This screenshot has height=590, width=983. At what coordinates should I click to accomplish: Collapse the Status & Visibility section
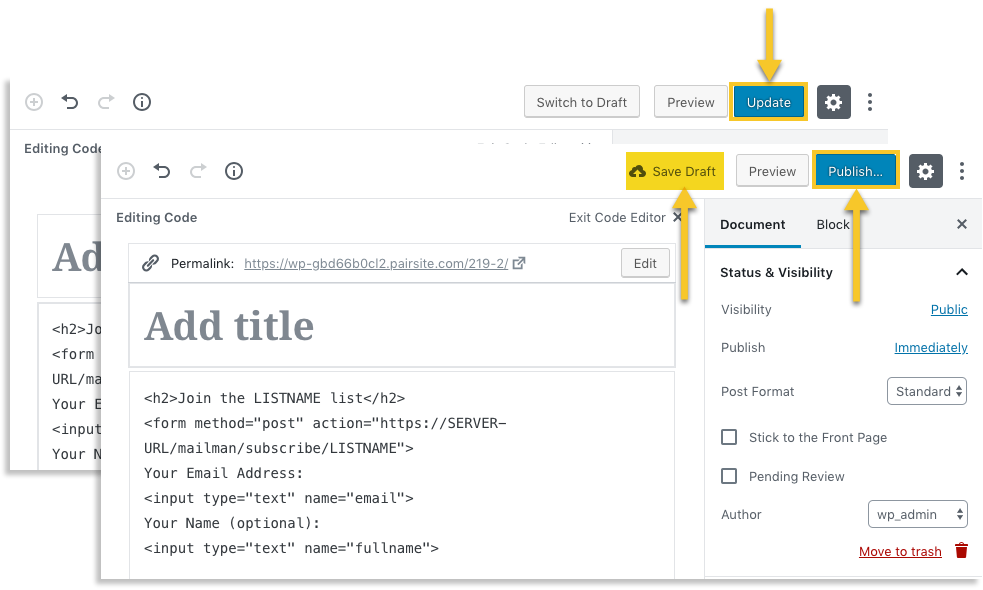click(x=961, y=272)
